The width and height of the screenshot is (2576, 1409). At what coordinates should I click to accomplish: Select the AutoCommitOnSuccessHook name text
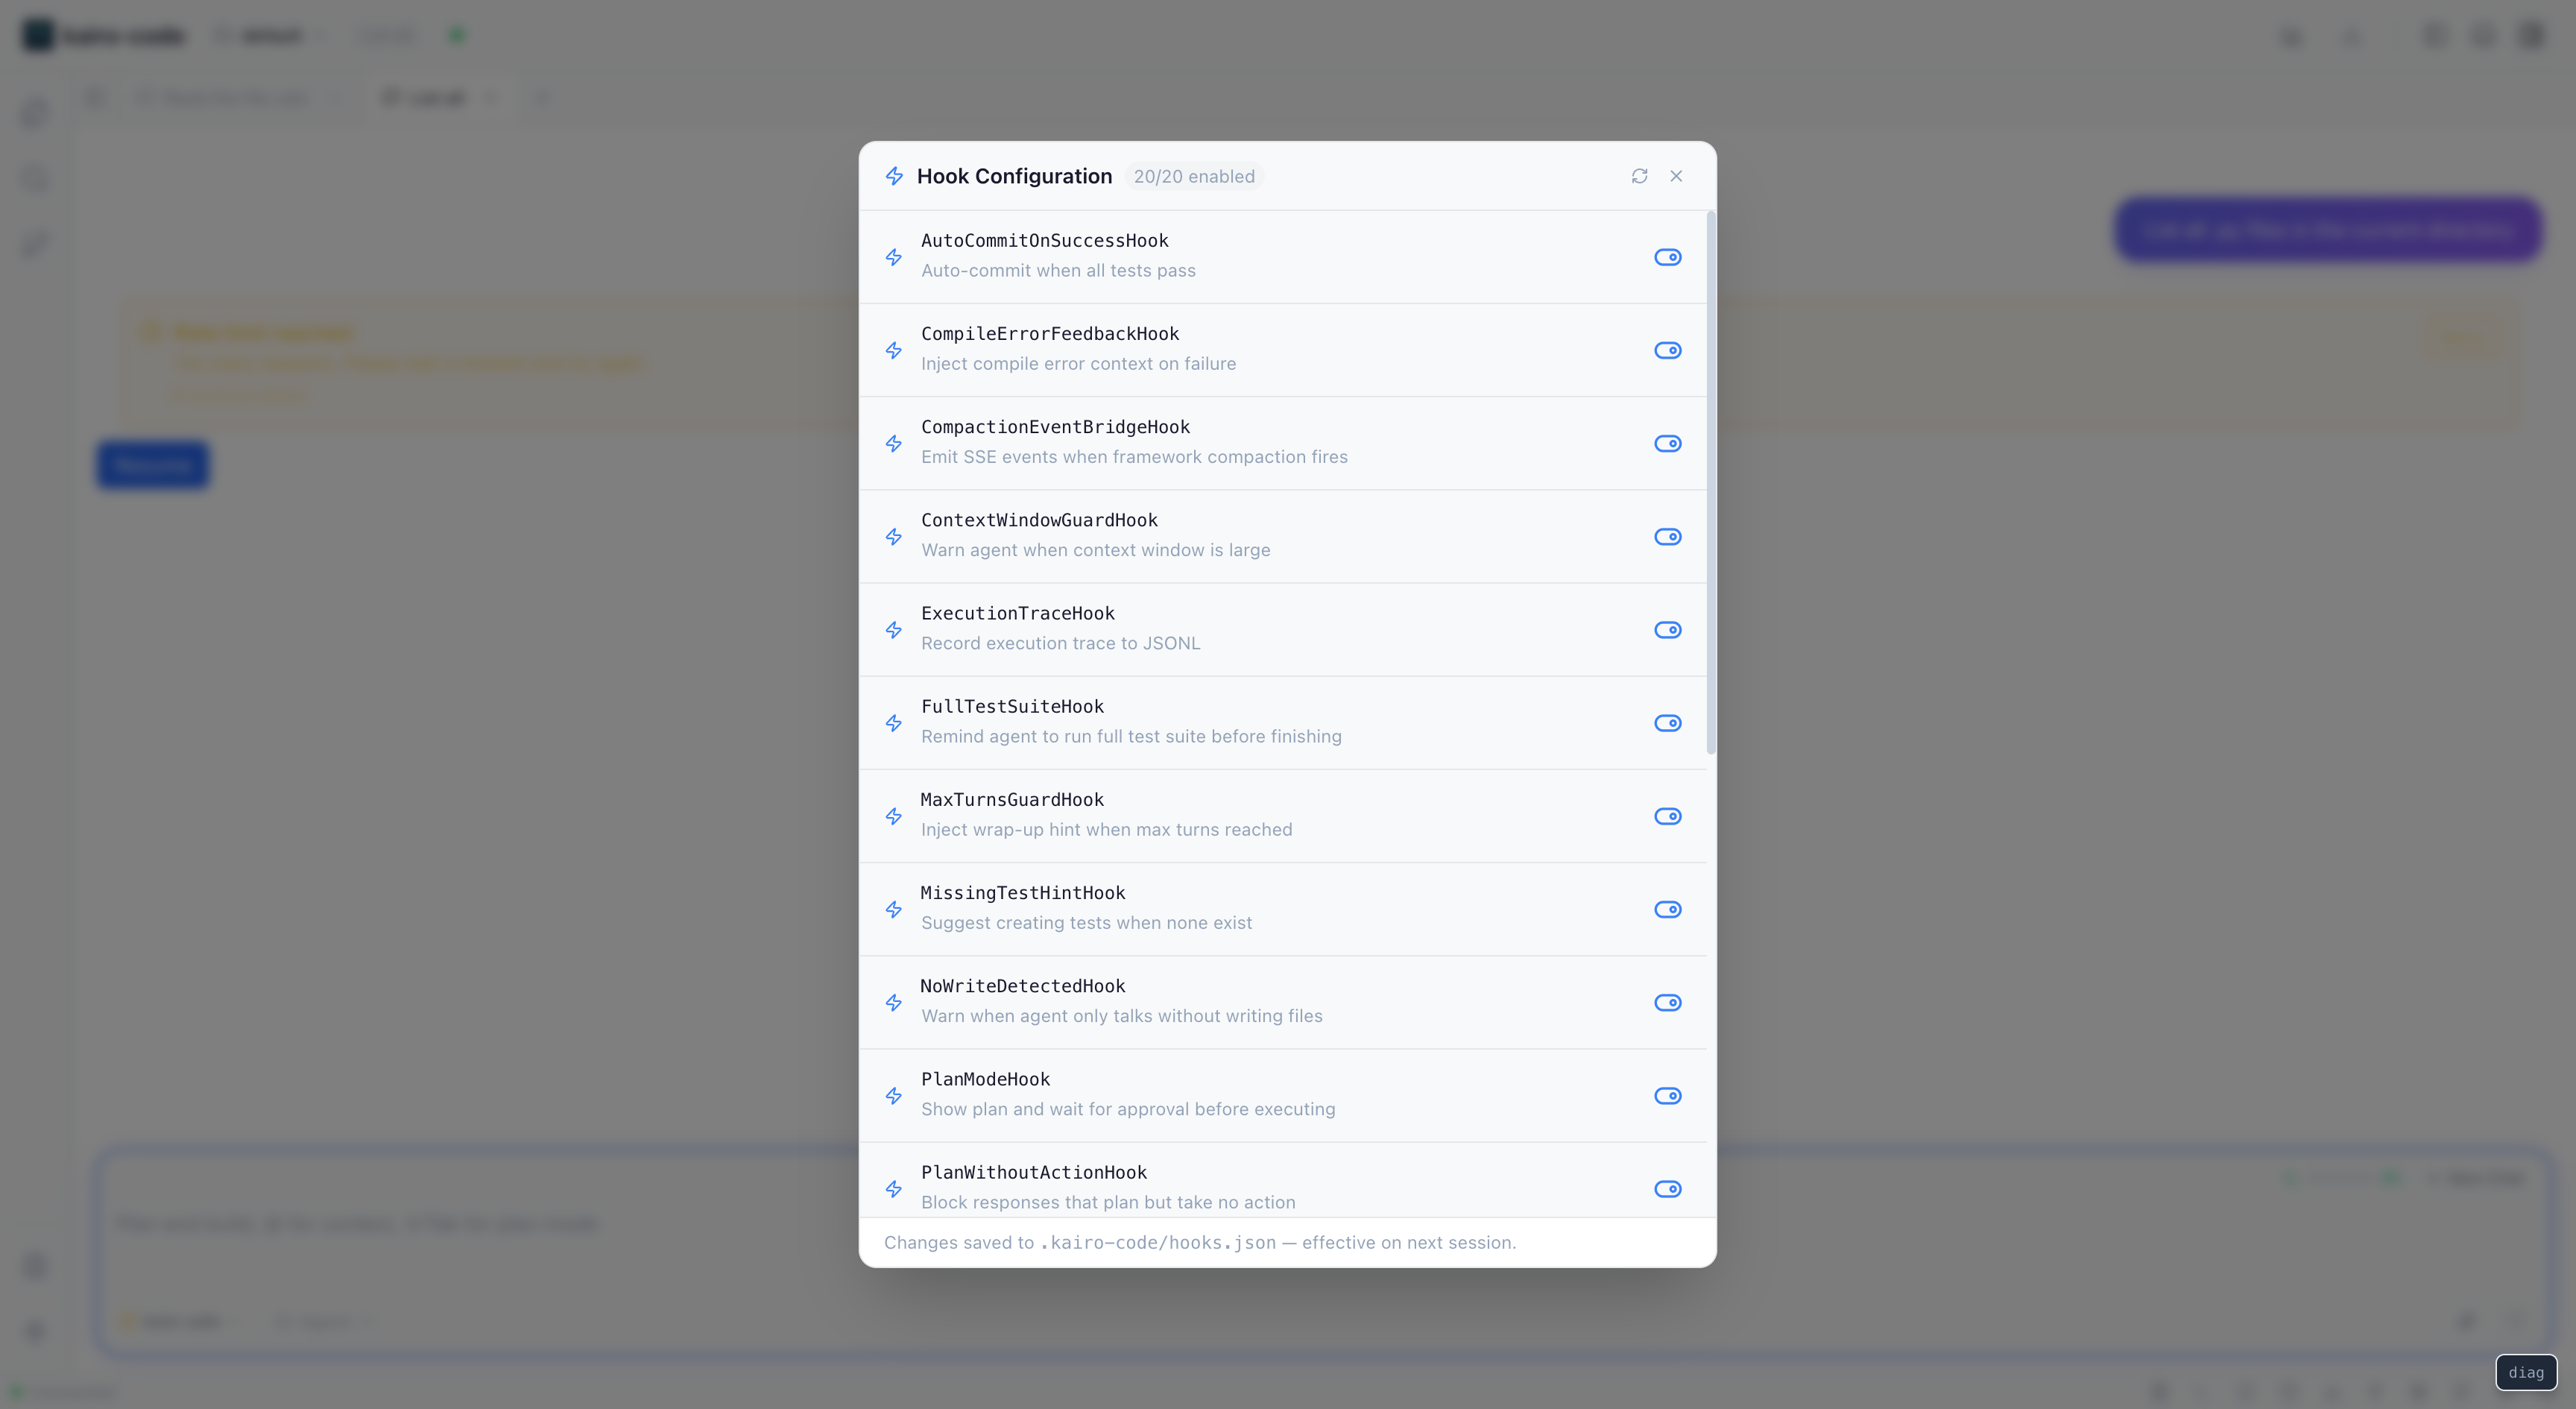[1044, 240]
